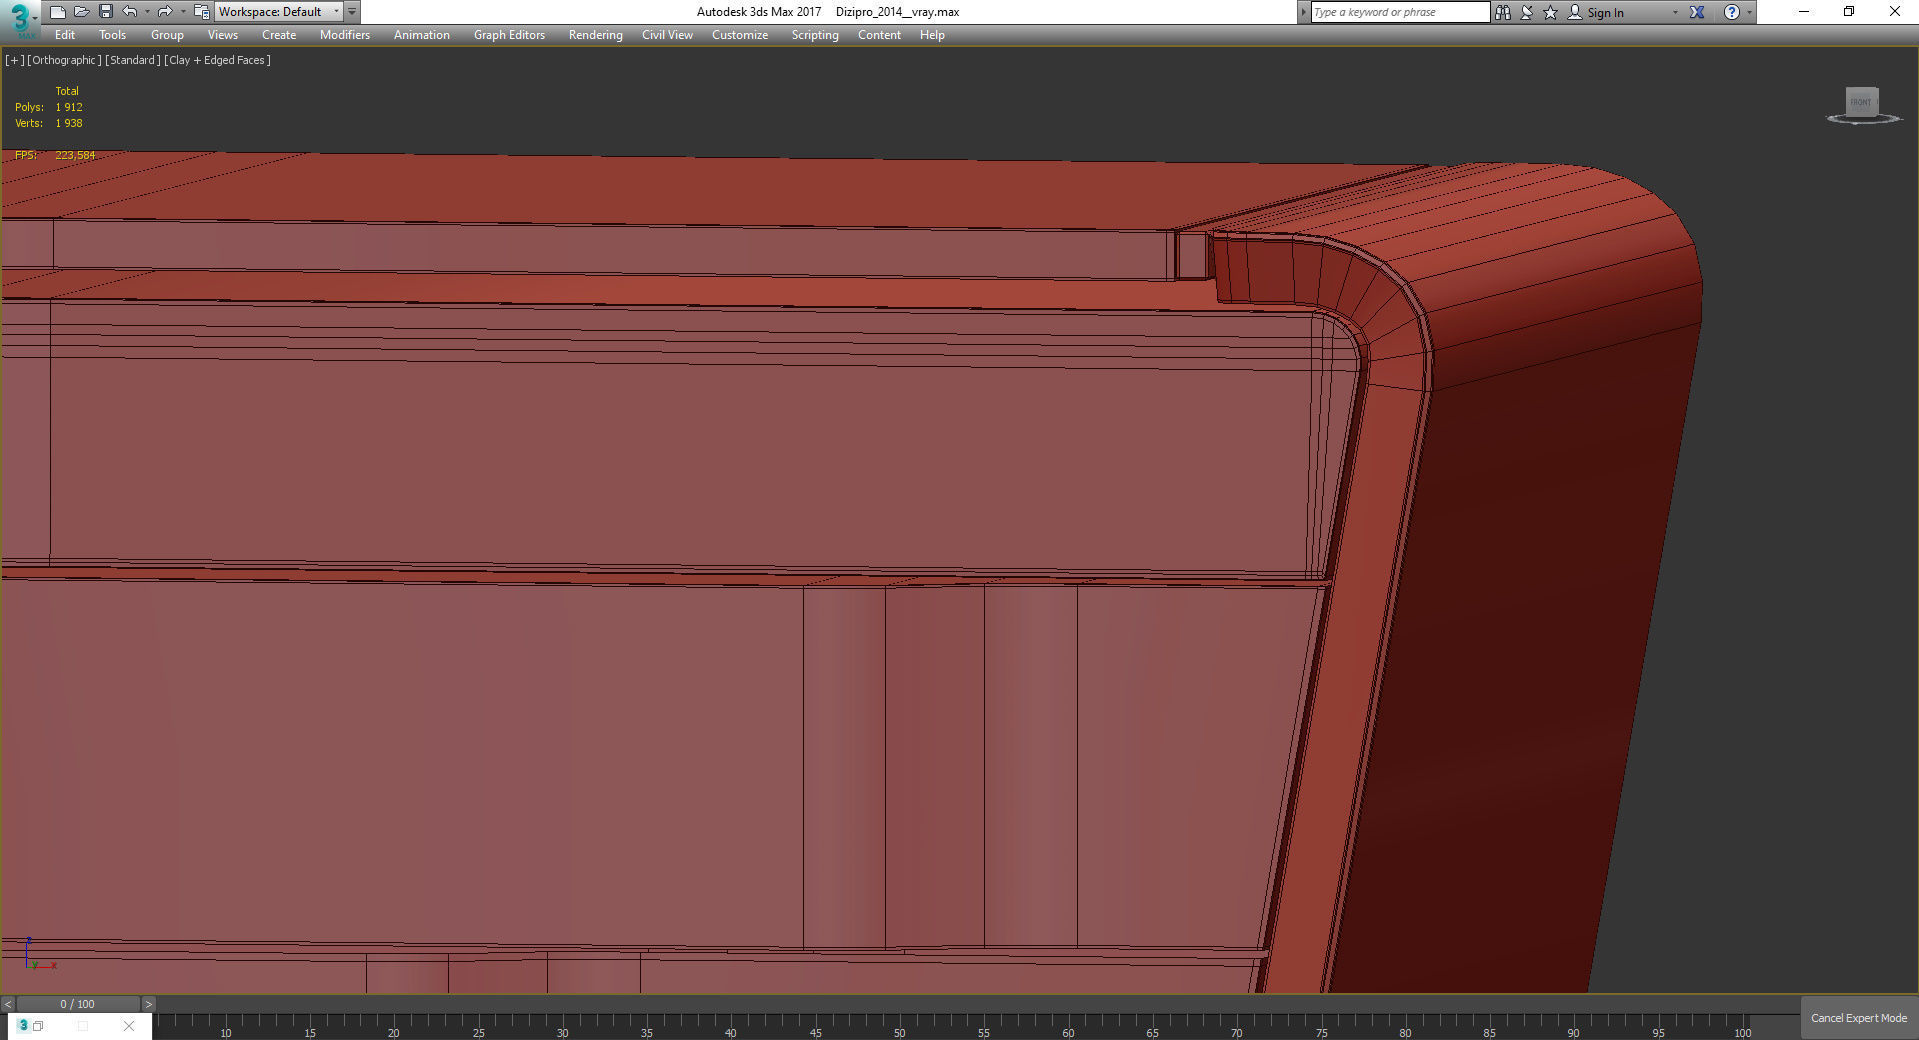Open the Group menu
The image size is (1919, 1040).
click(167, 35)
